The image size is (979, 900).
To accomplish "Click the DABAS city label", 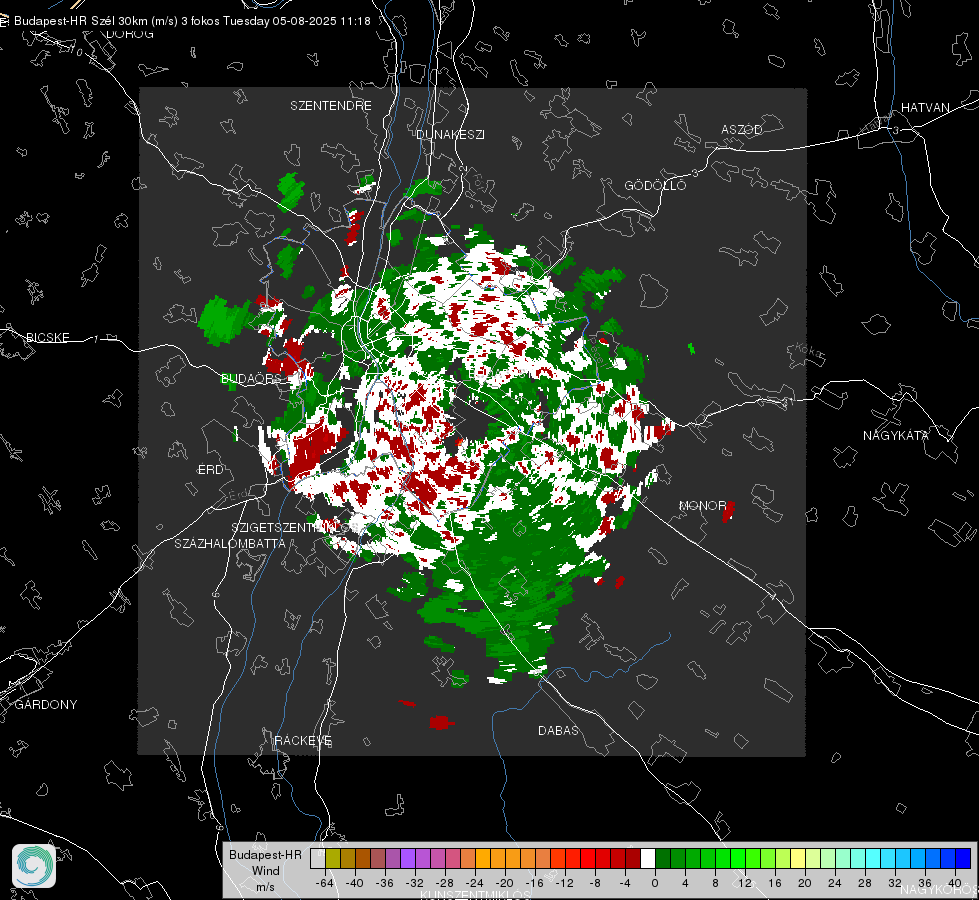I will 558,730.
